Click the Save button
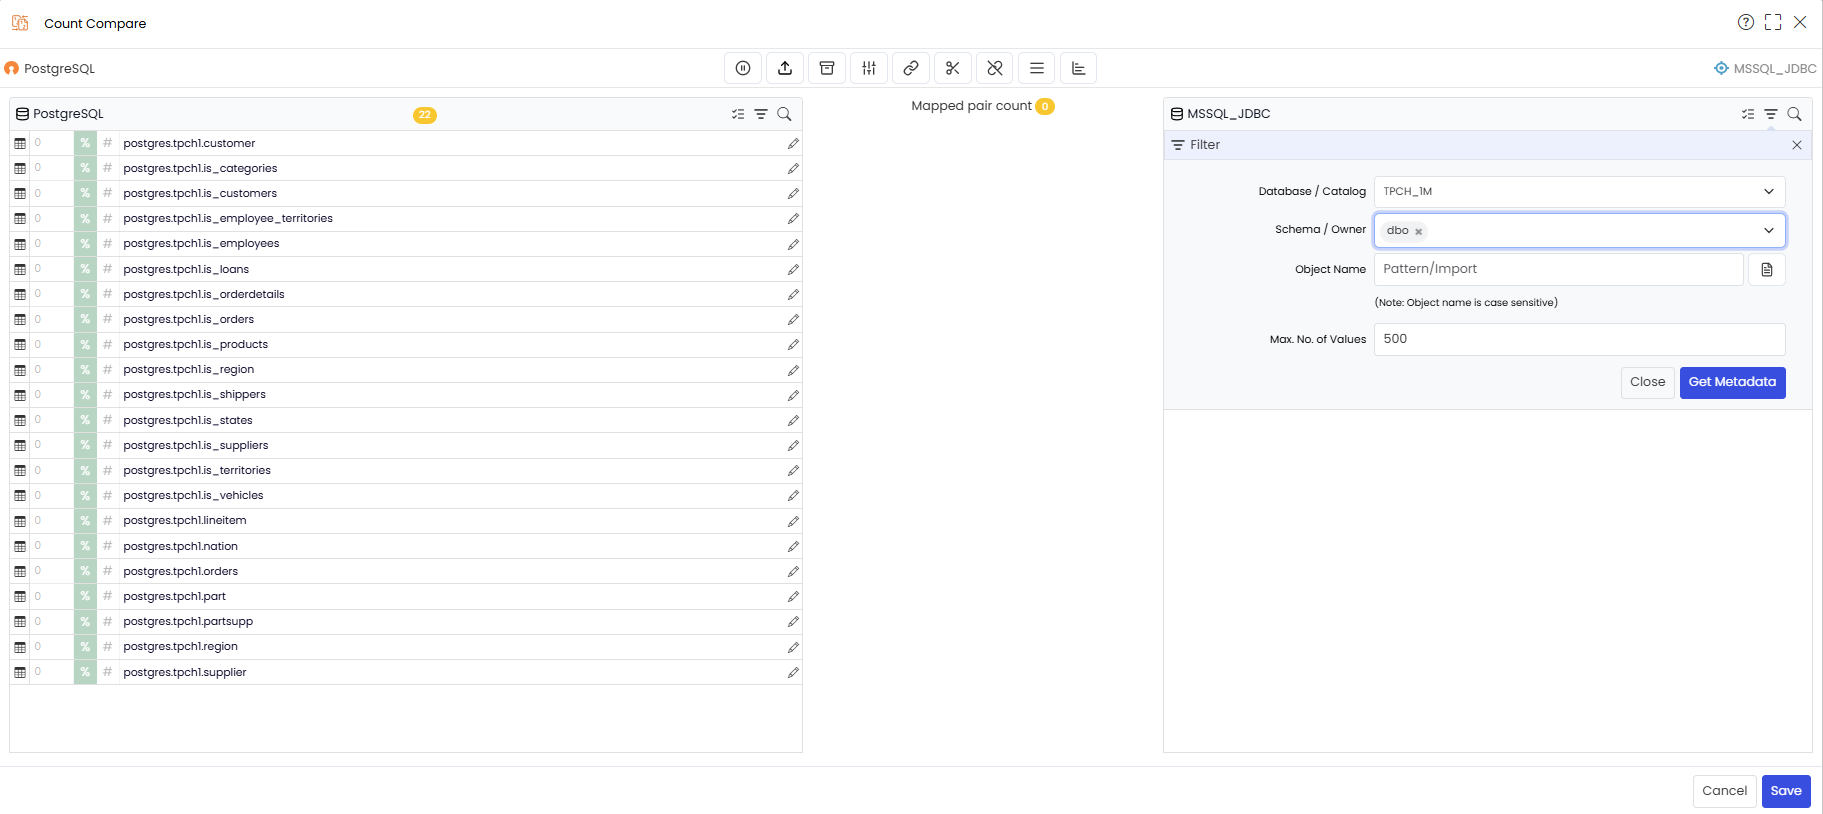This screenshot has width=1823, height=814. 1786,791
